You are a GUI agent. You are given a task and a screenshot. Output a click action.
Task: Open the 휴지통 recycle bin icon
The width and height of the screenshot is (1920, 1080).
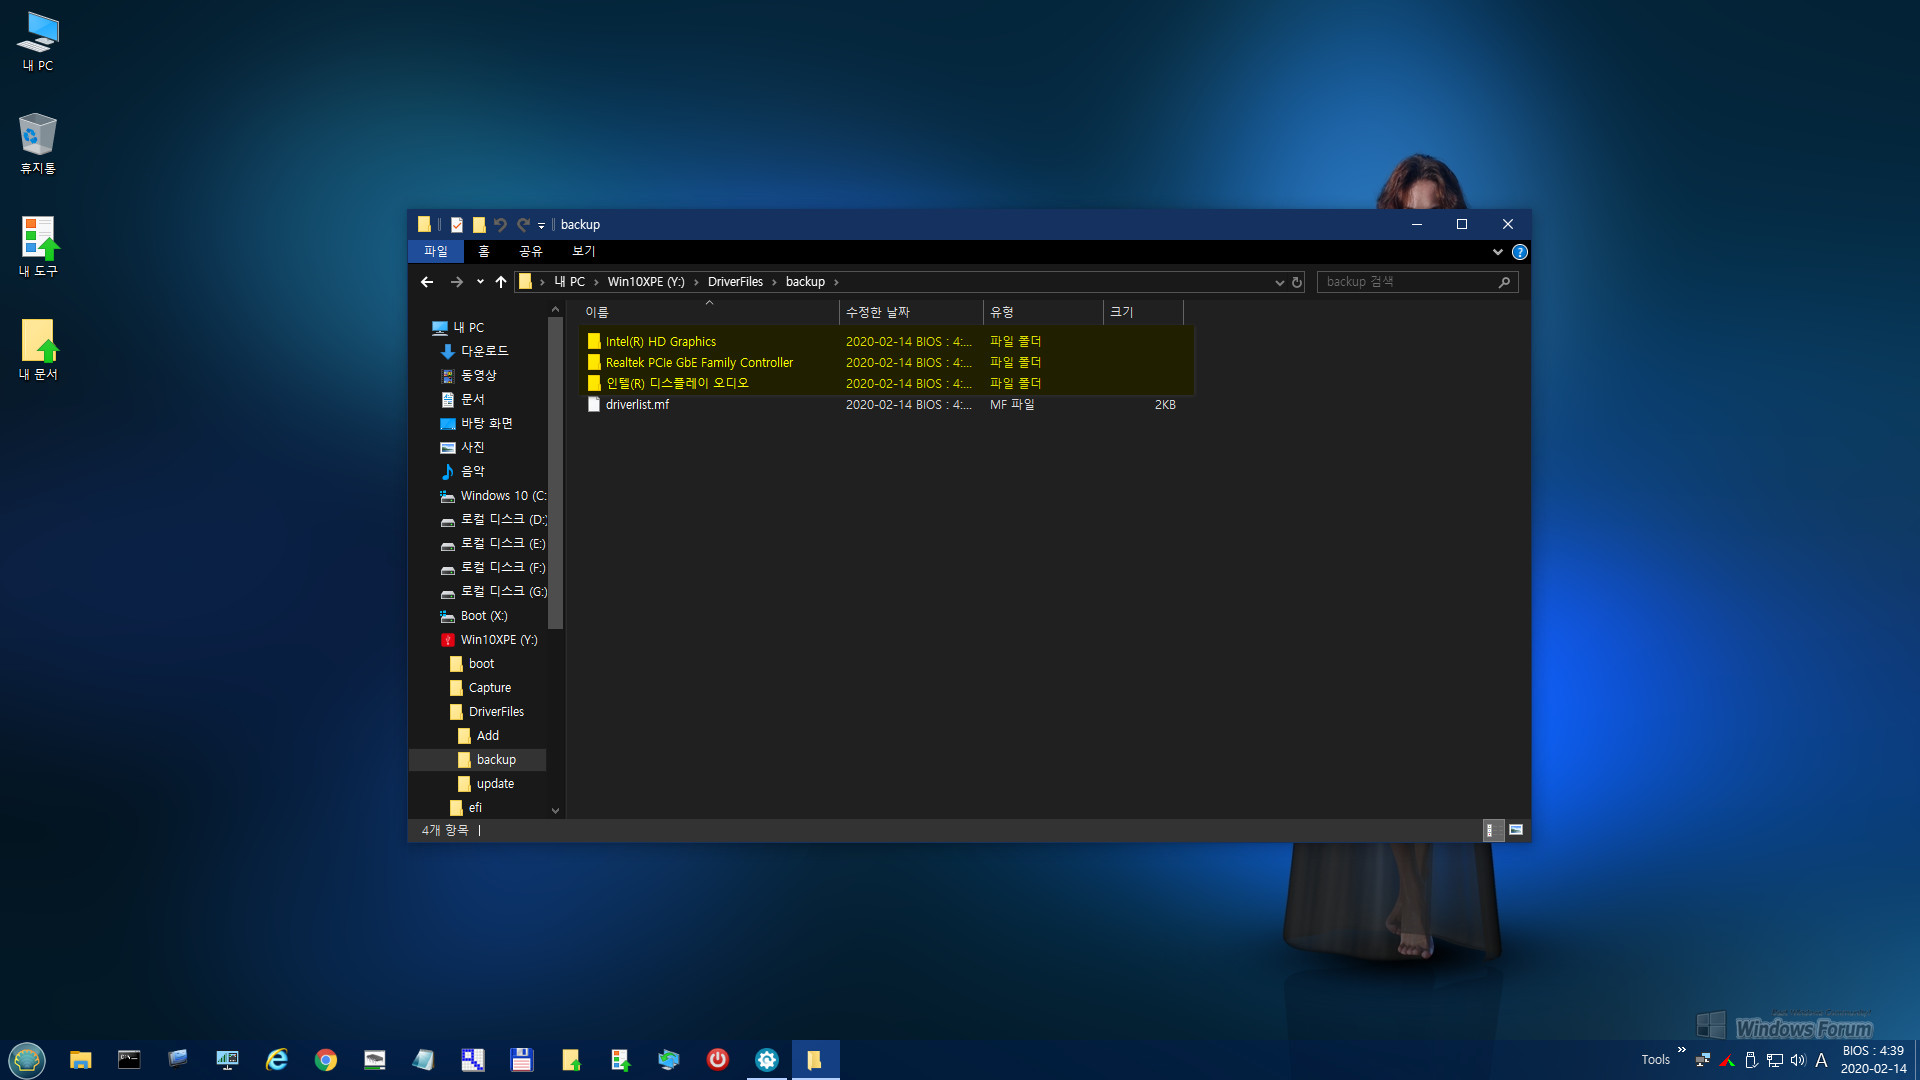(38, 144)
